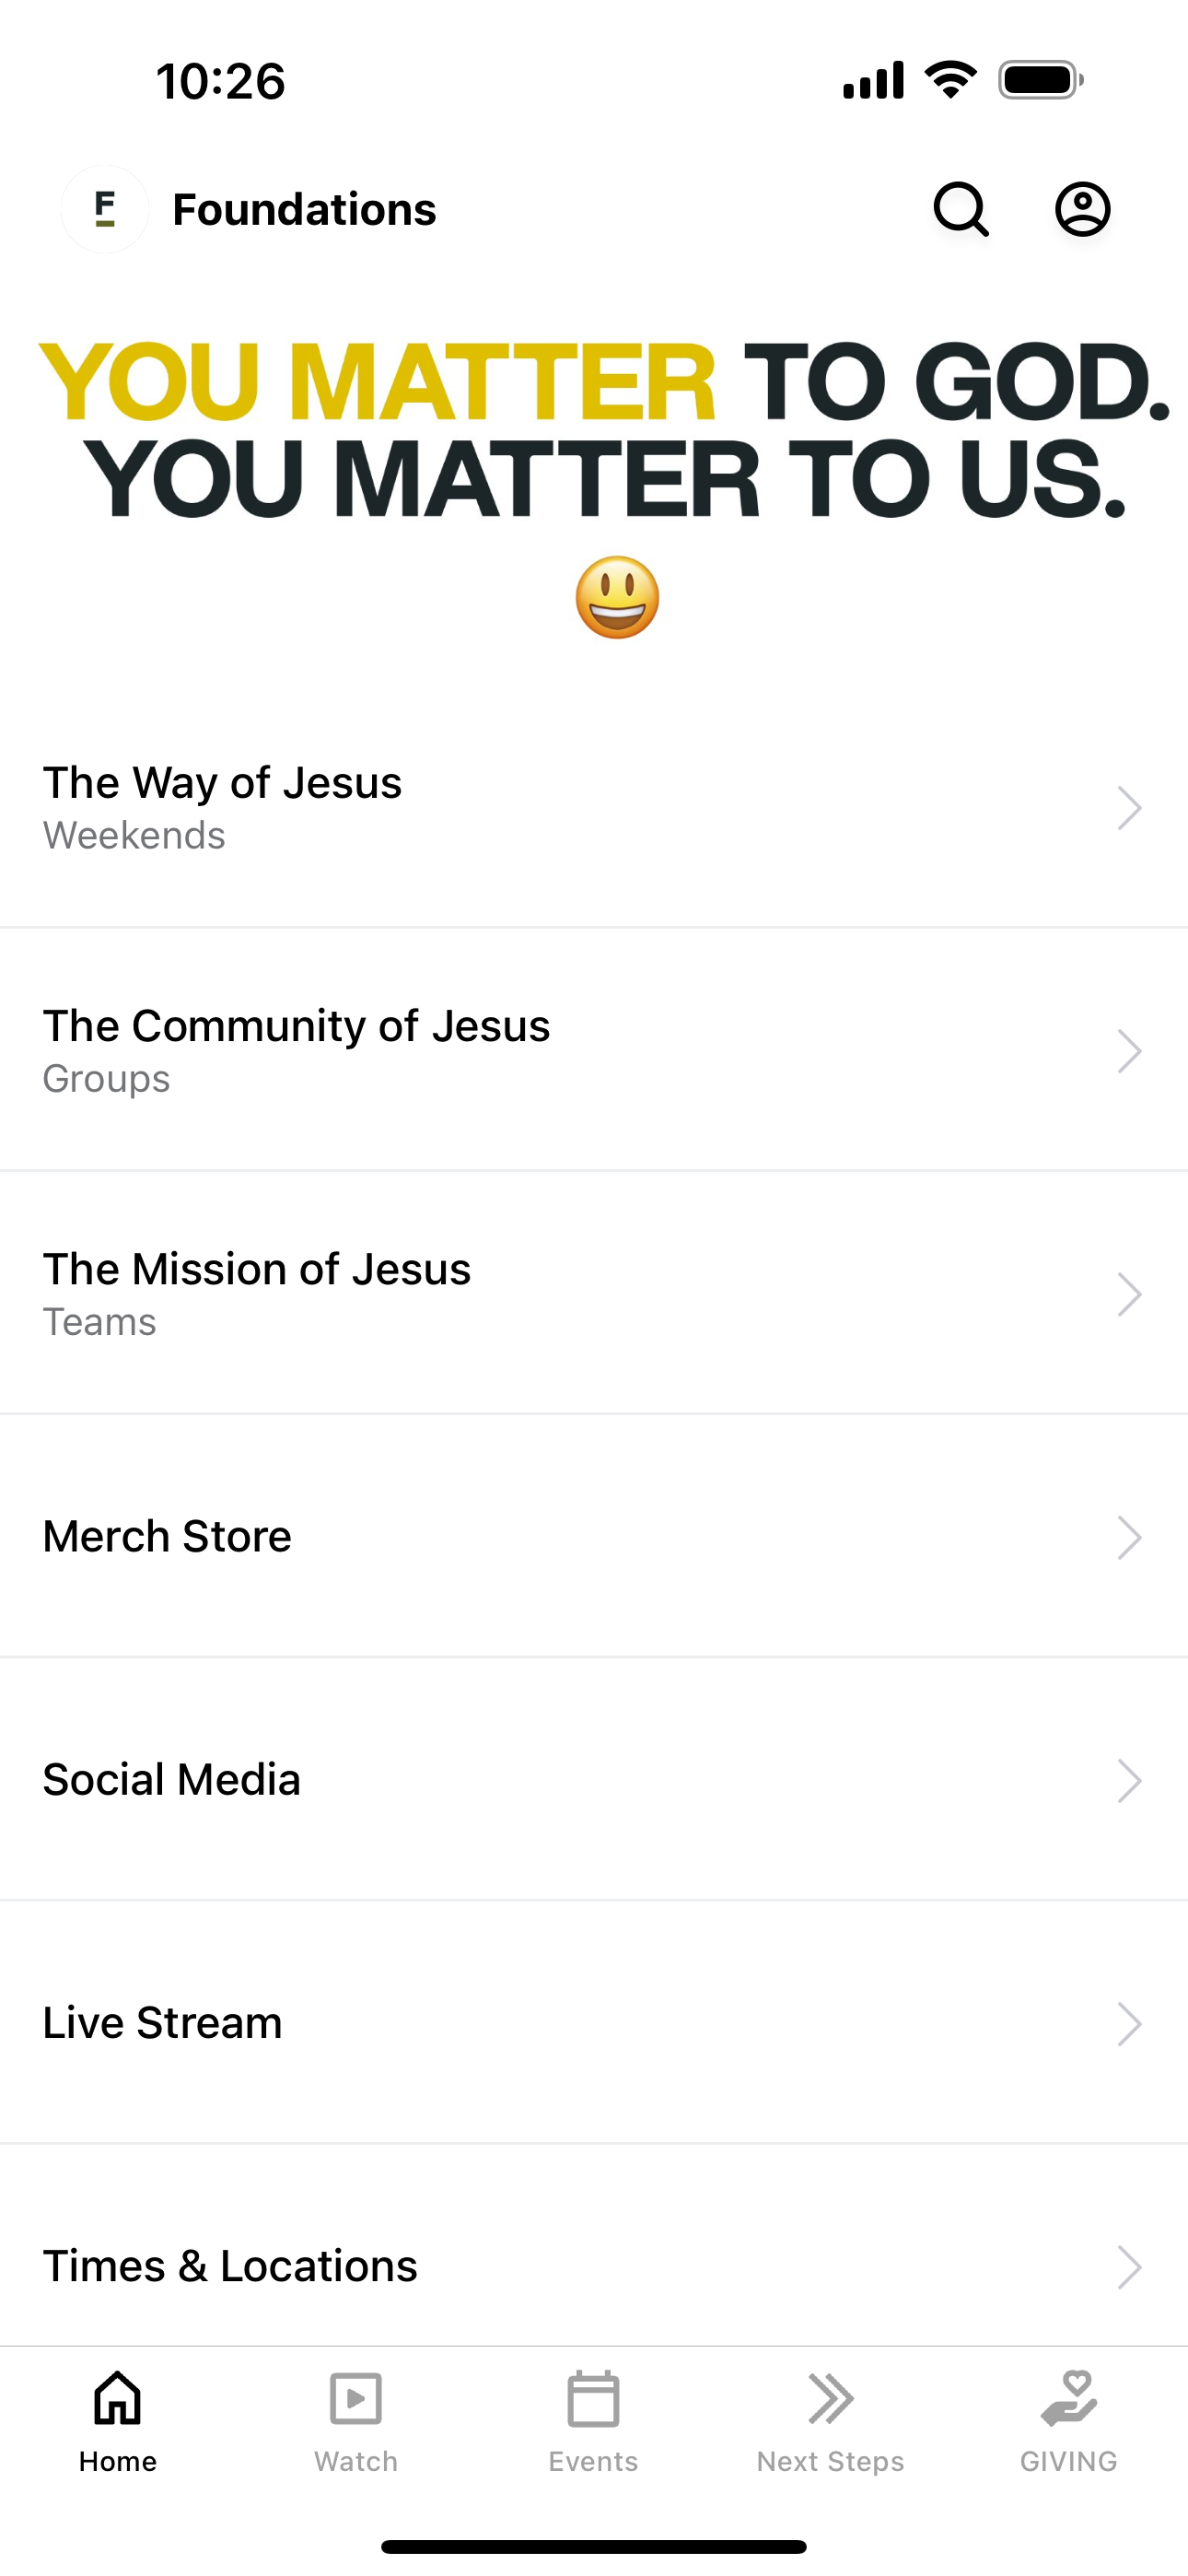The image size is (1188, 2576).
Task: Expand The Community of Jesus chevron
Action: tap(1129, 1051)
